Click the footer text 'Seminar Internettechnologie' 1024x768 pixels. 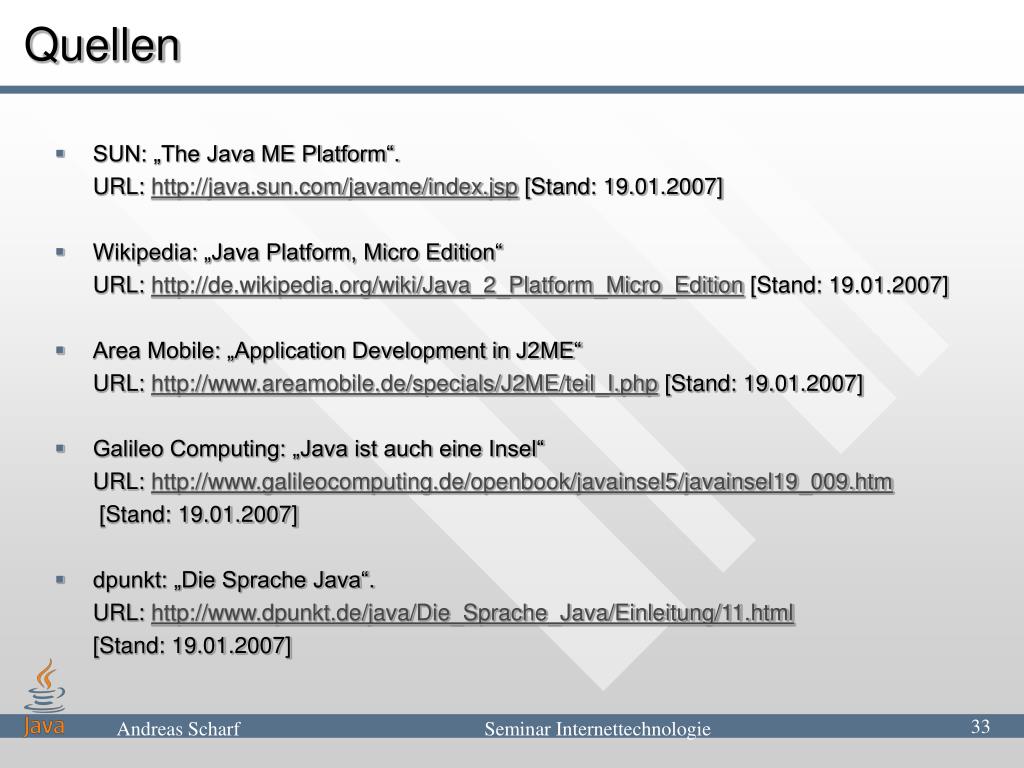tap(597, 729)
